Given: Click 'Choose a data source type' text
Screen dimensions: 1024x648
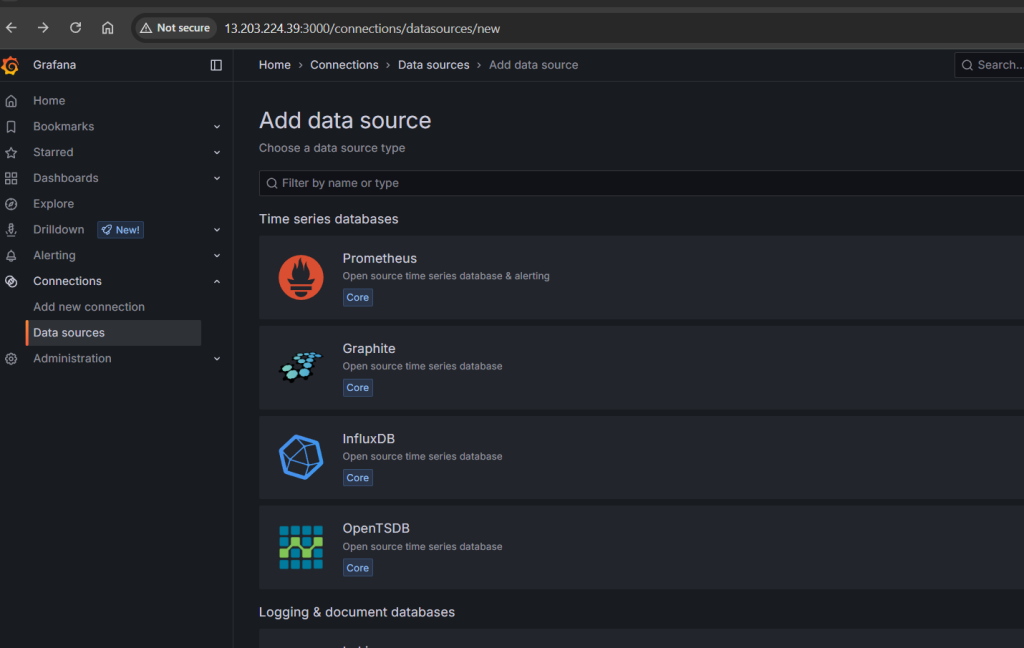Looking at the screenshot, I should click(x=332, y=148).
